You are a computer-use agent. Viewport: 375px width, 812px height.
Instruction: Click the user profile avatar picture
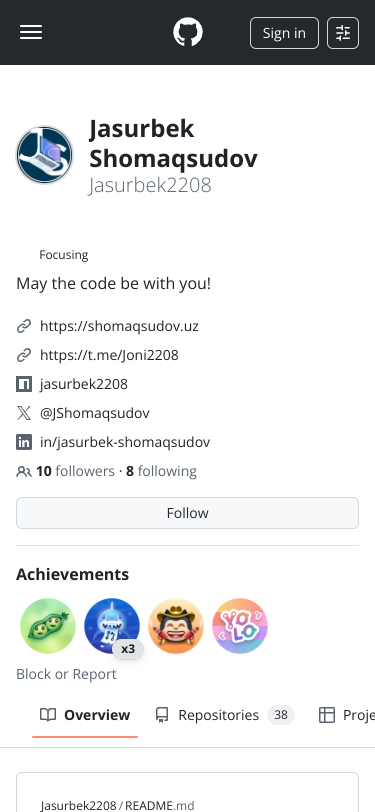[45, 155]
